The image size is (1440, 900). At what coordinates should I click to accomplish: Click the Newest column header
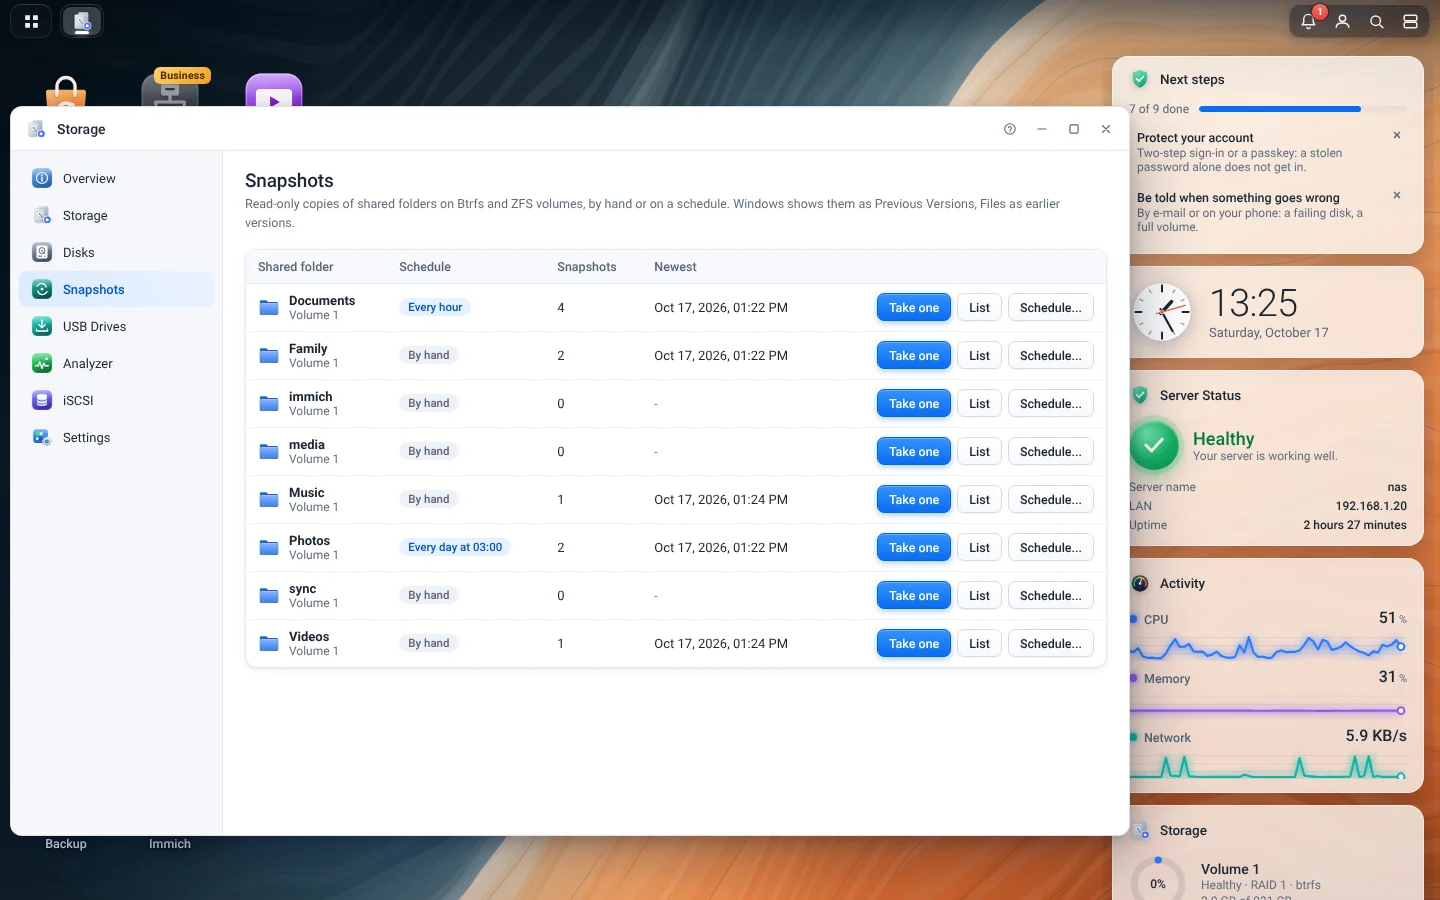tap(675, 267)
